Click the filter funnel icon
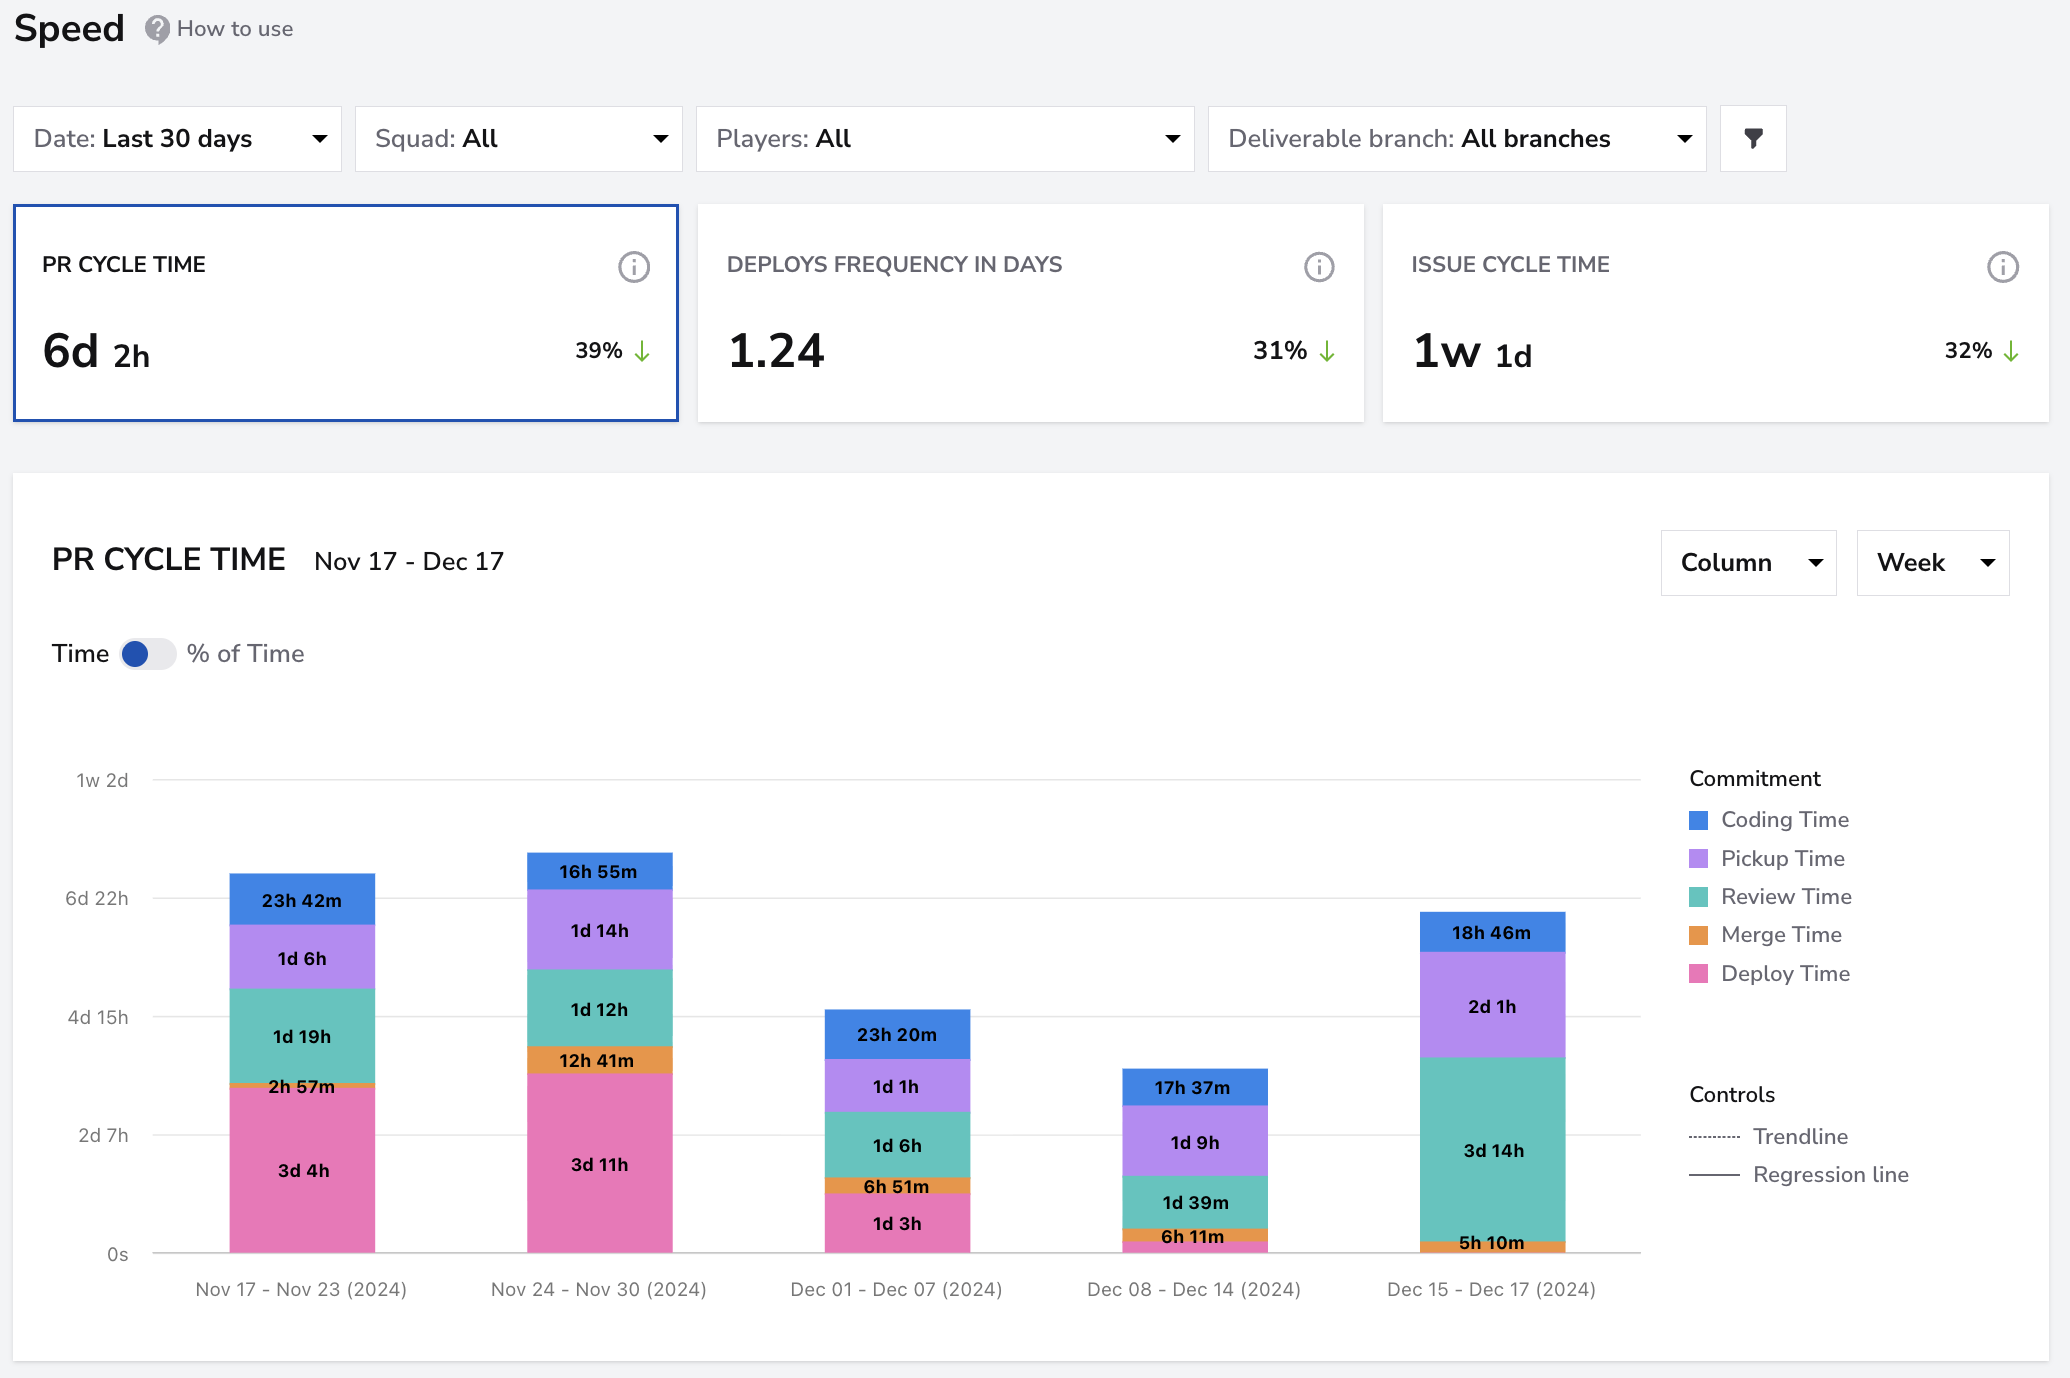The image size is (2070, 1378). pos(1753,138)
